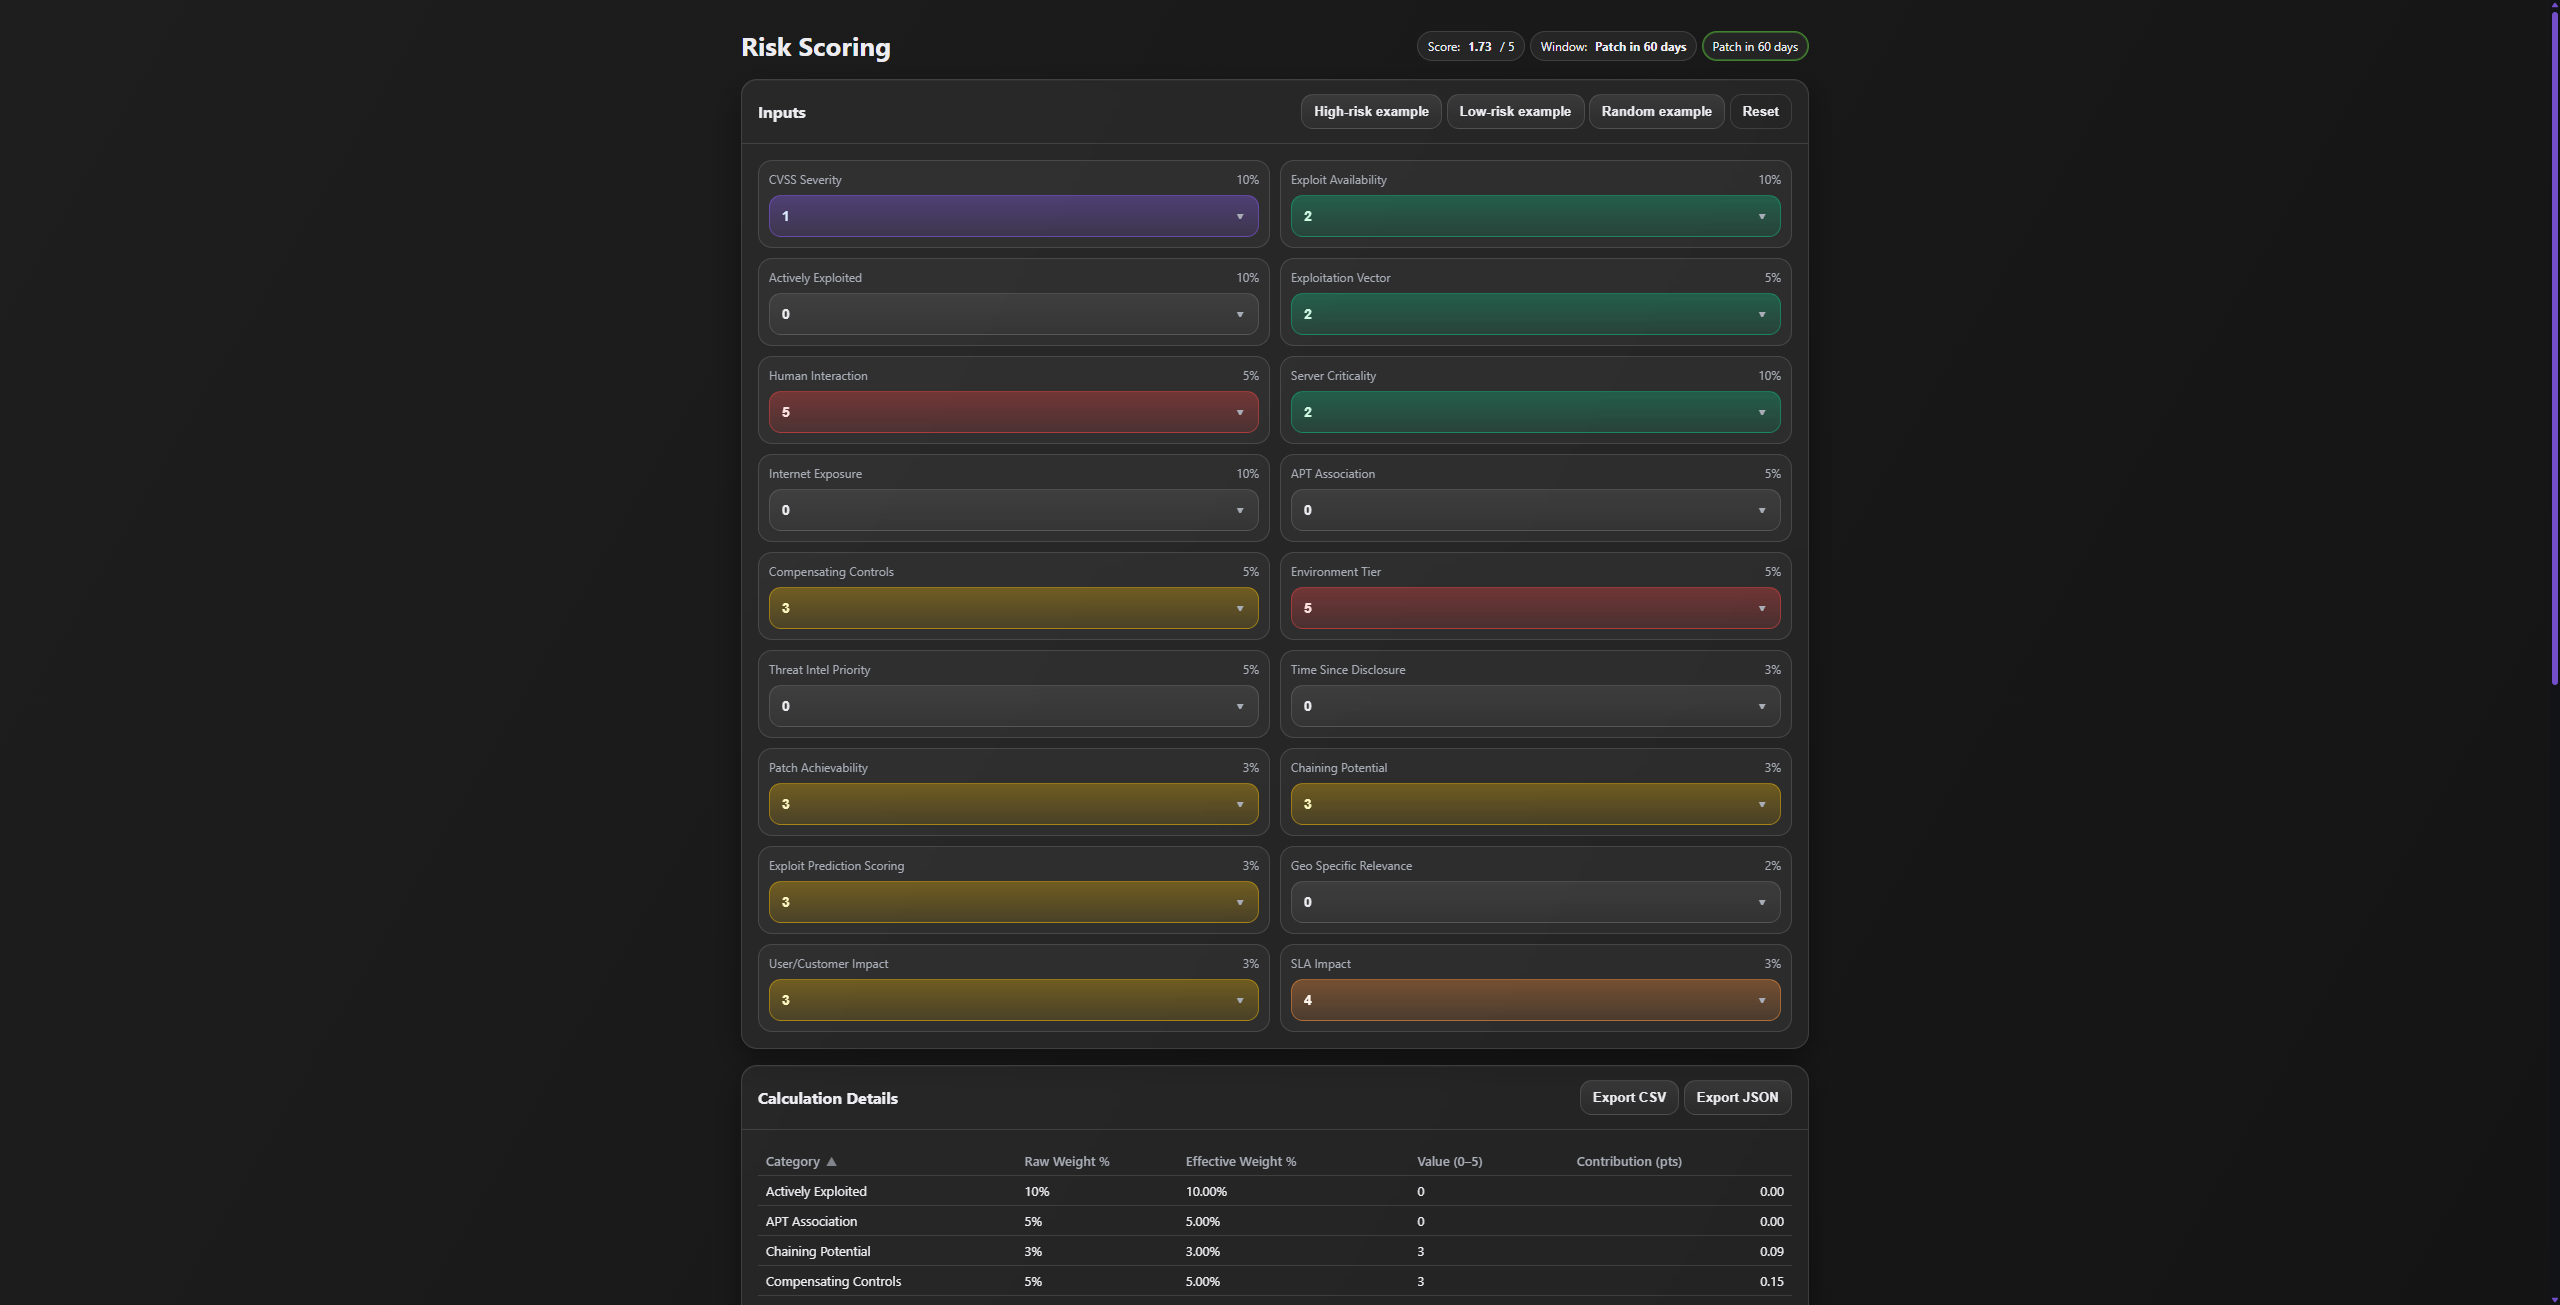Open the Server Criticality dropdown
This screenshot has width=2560, height=1305.
coord(1535,412)
